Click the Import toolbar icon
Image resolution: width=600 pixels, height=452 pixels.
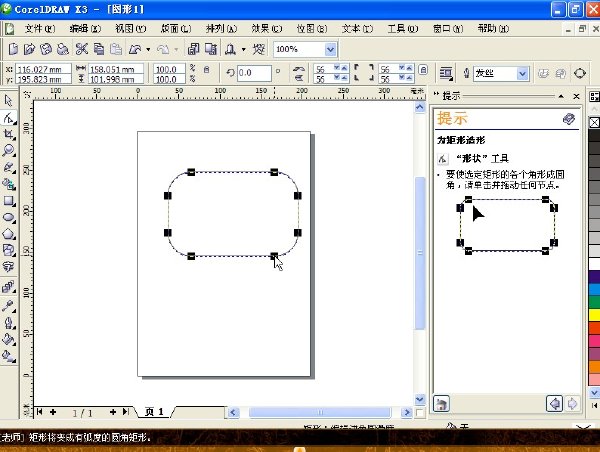pos(193,49)
